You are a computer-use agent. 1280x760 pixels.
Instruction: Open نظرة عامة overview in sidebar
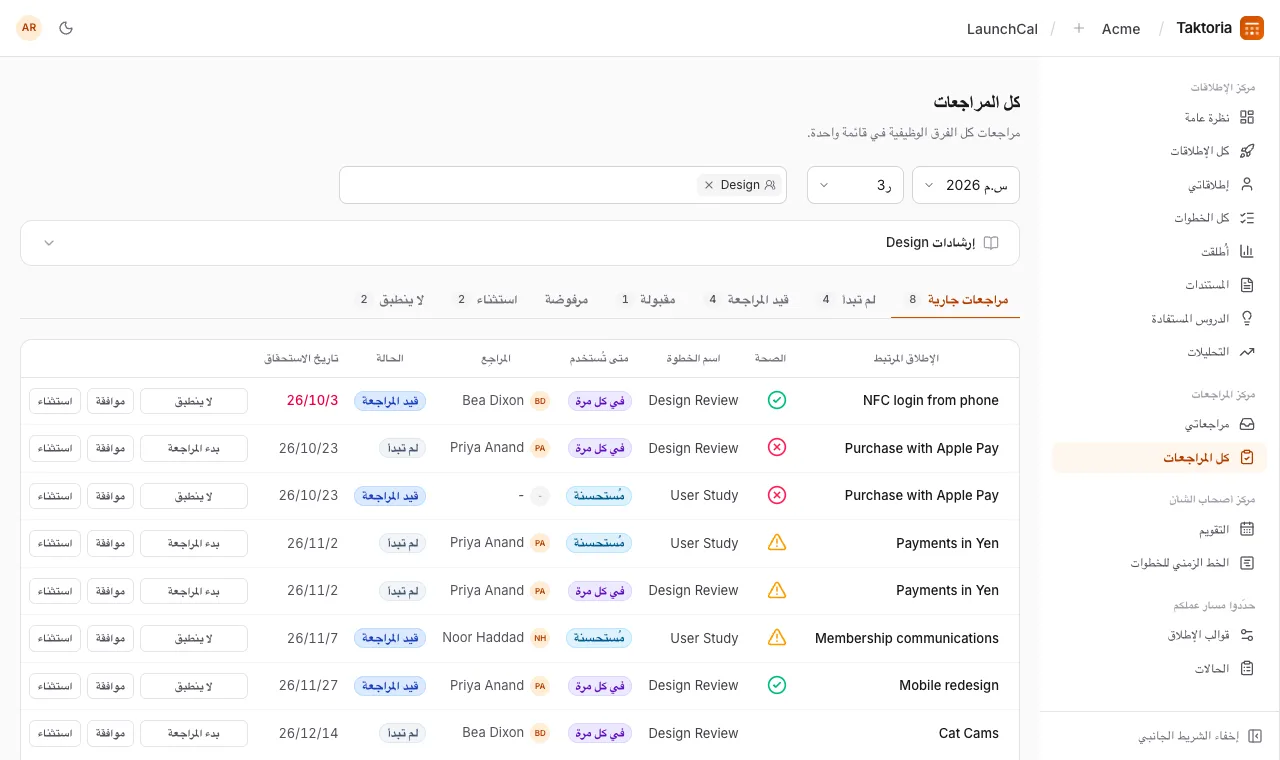click(x=1159, y=117)
